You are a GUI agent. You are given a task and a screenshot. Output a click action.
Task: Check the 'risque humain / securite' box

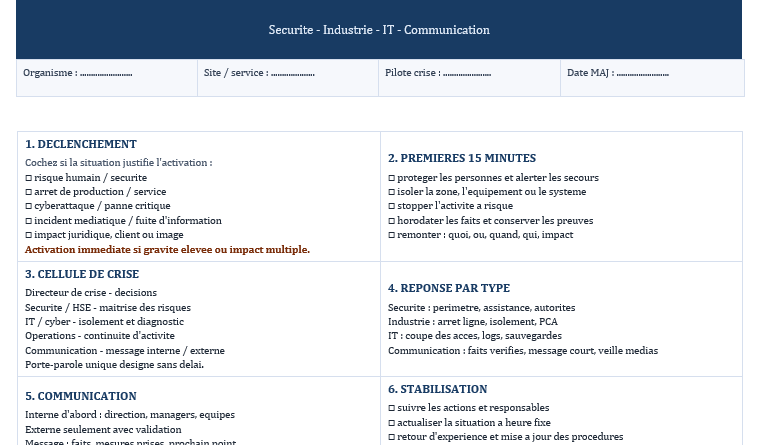[x=29, y=178]
